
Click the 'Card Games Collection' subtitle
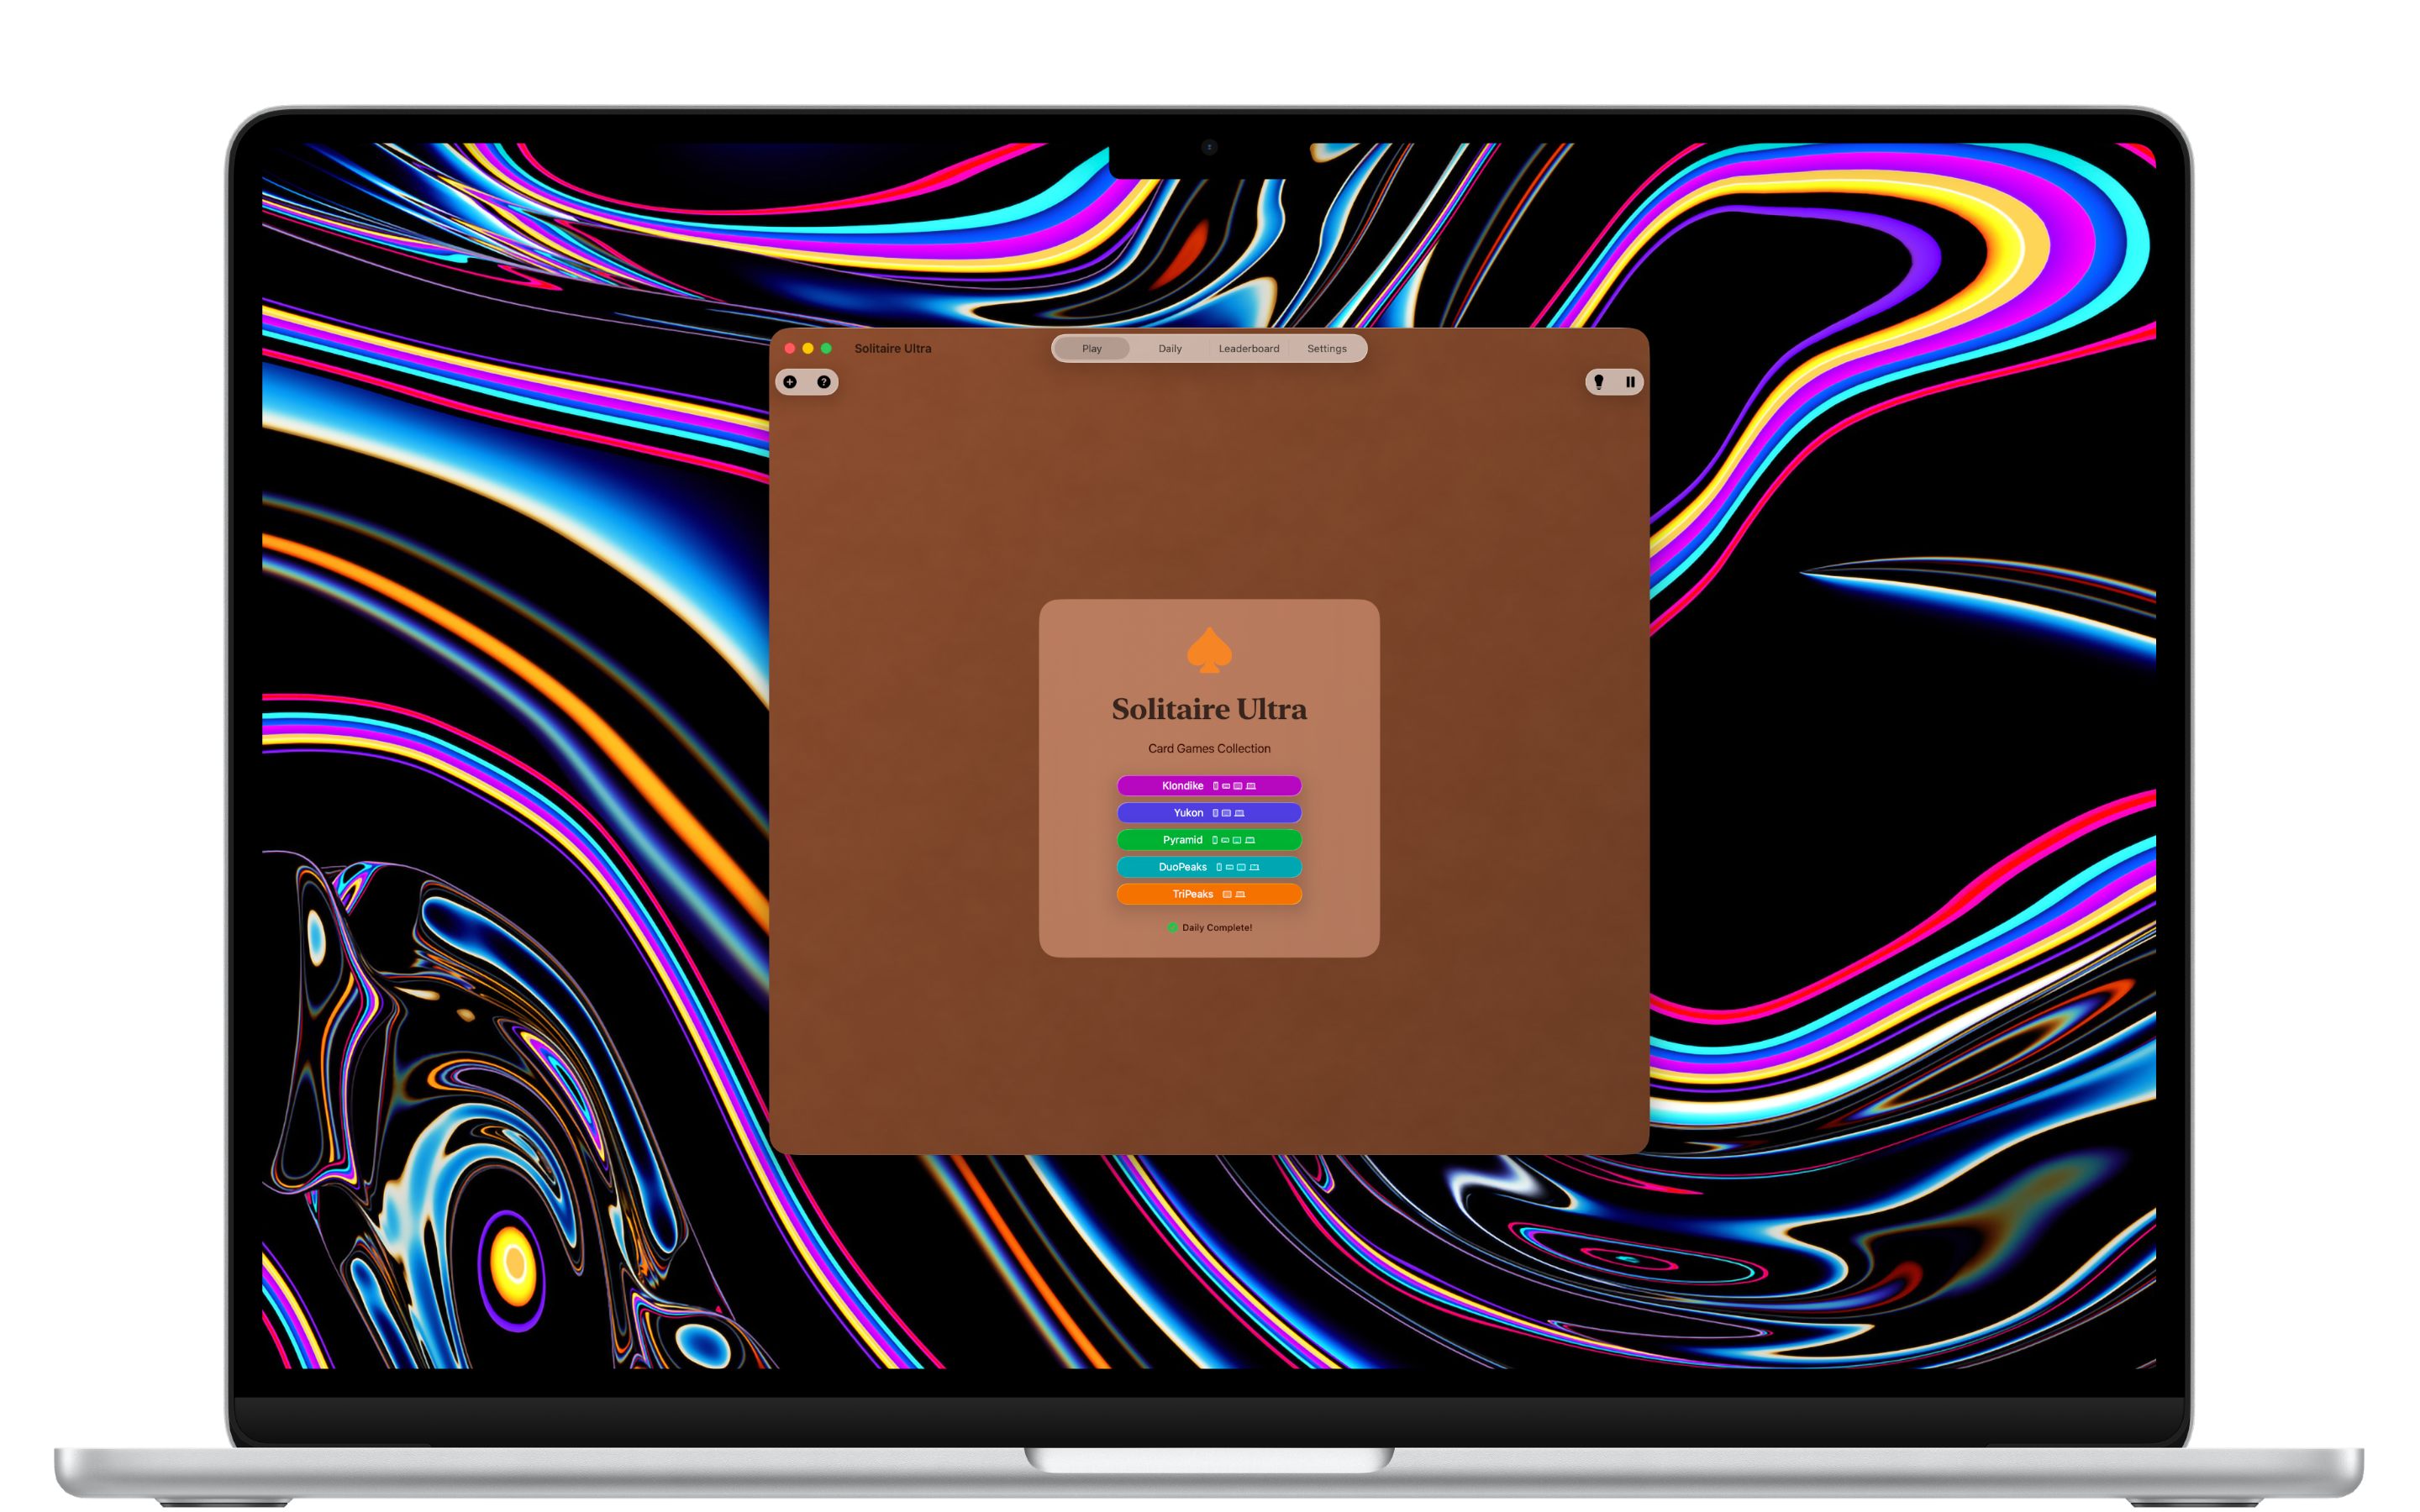pos(1209,749)
